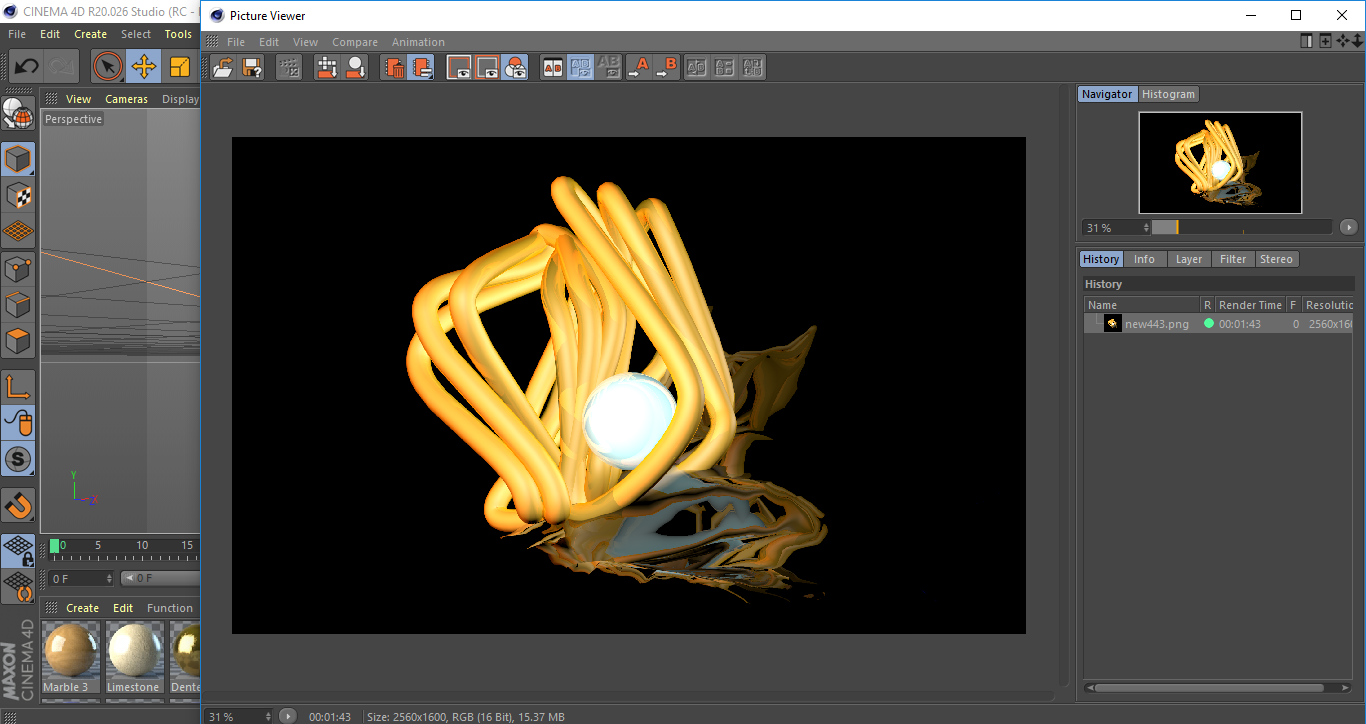1366x724 pixels.
Task: Click the round arrow button beside bottom zoom field
Action: pyautogui.click(x=288, y=716)
